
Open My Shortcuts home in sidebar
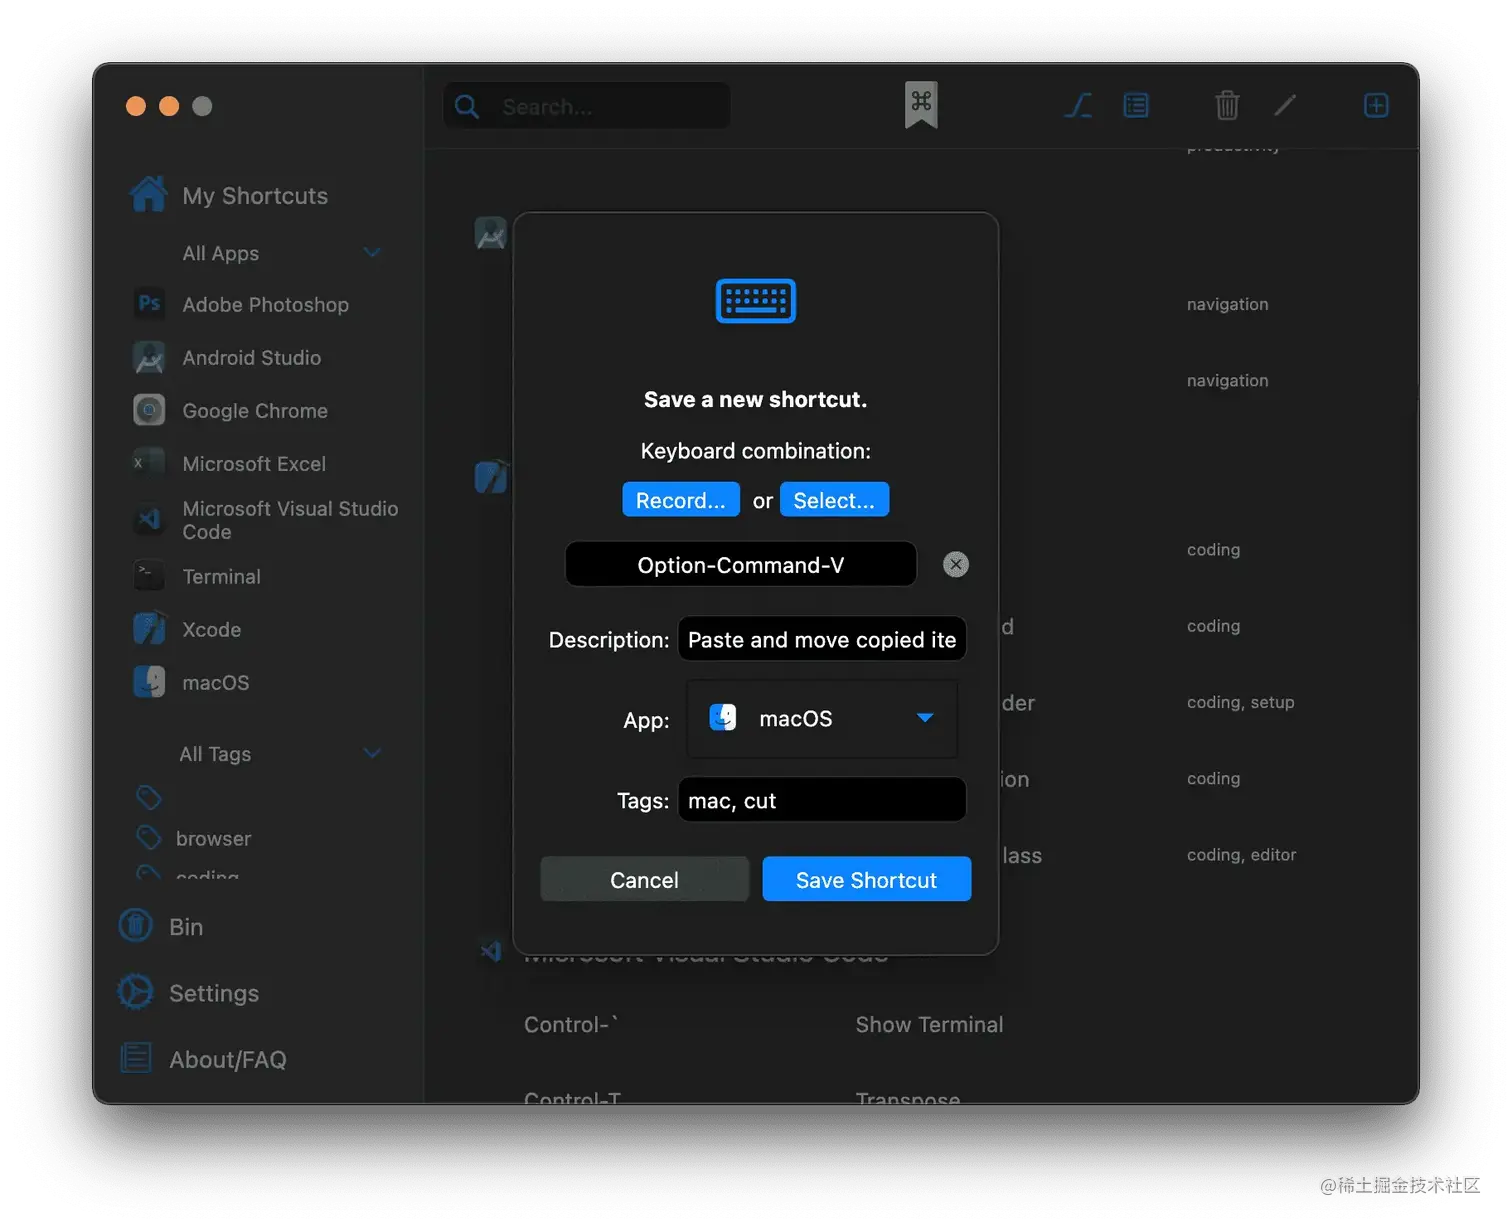point(230,195)
